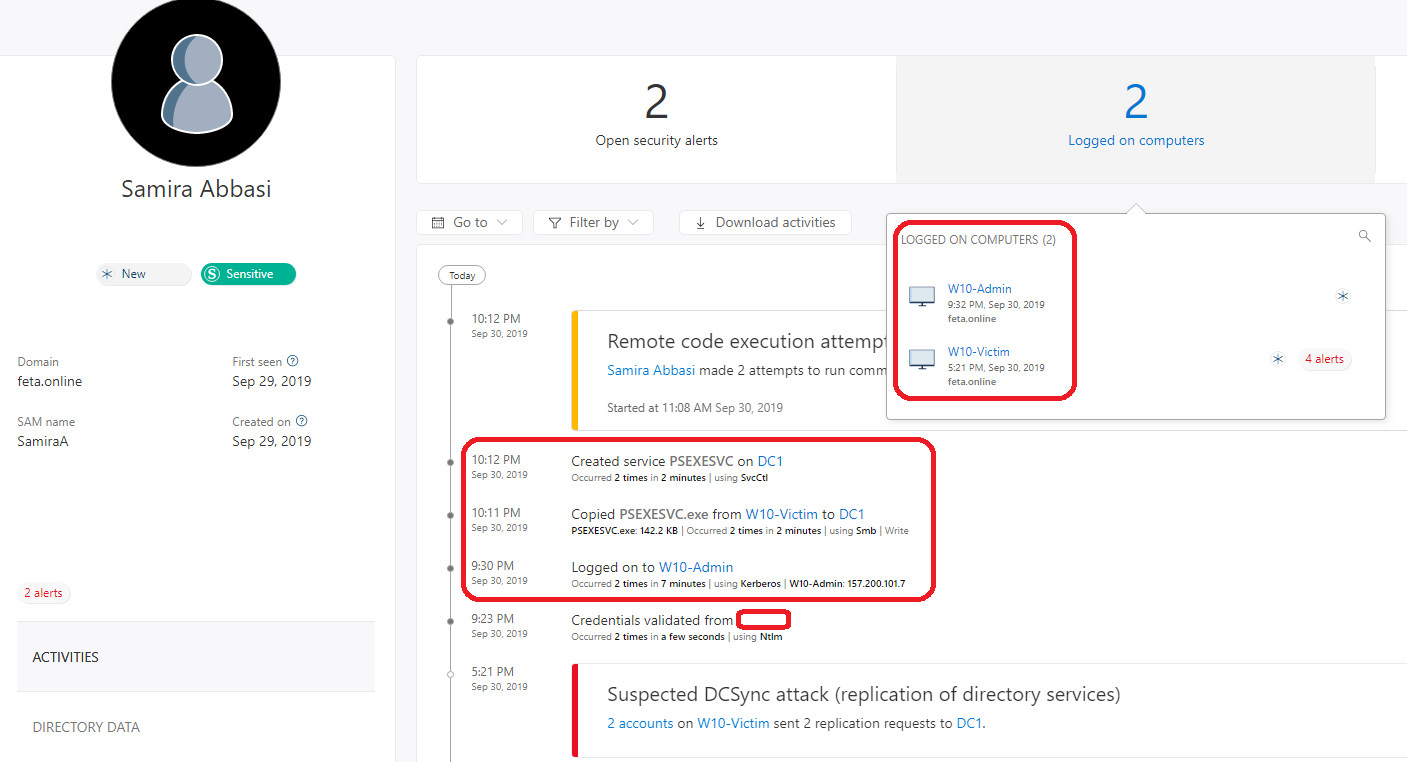Click the W10-Admin computer icon
1407x762 pixels.
921,296
